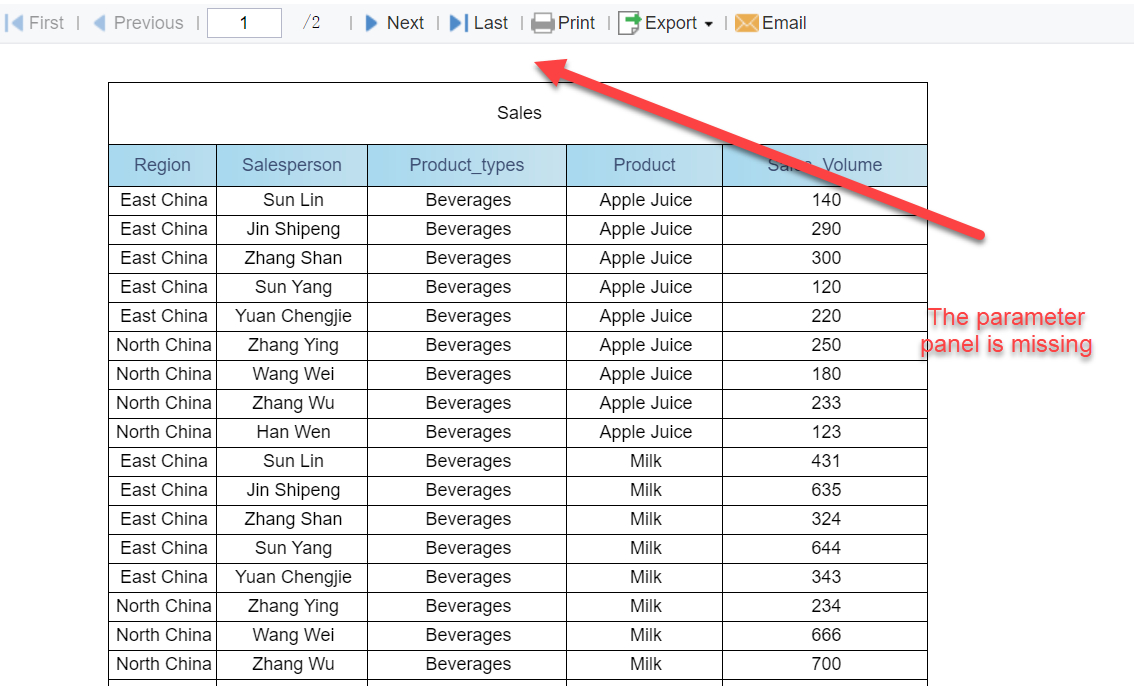Select the Sales Volume column header
This screenshot has width=1134, height=686.
coord(824,164)
